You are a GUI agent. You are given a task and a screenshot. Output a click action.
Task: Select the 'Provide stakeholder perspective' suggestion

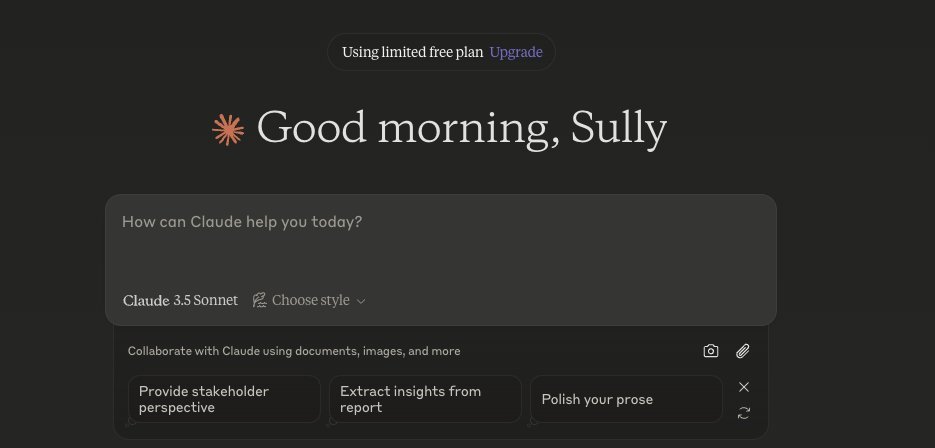[224, 399]
